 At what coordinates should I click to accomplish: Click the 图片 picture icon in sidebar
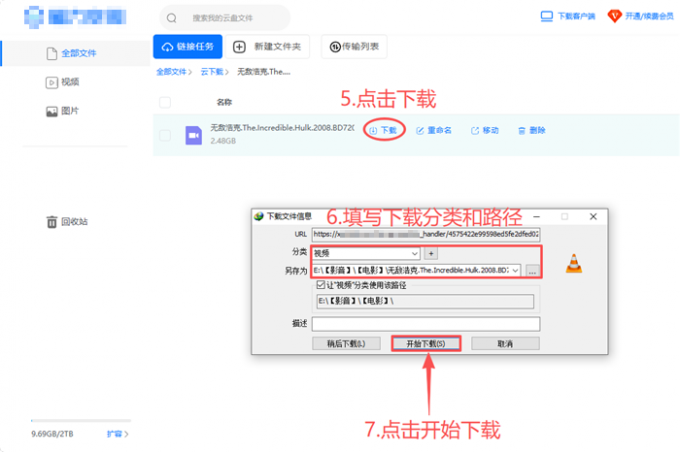[x=52, y=111]
